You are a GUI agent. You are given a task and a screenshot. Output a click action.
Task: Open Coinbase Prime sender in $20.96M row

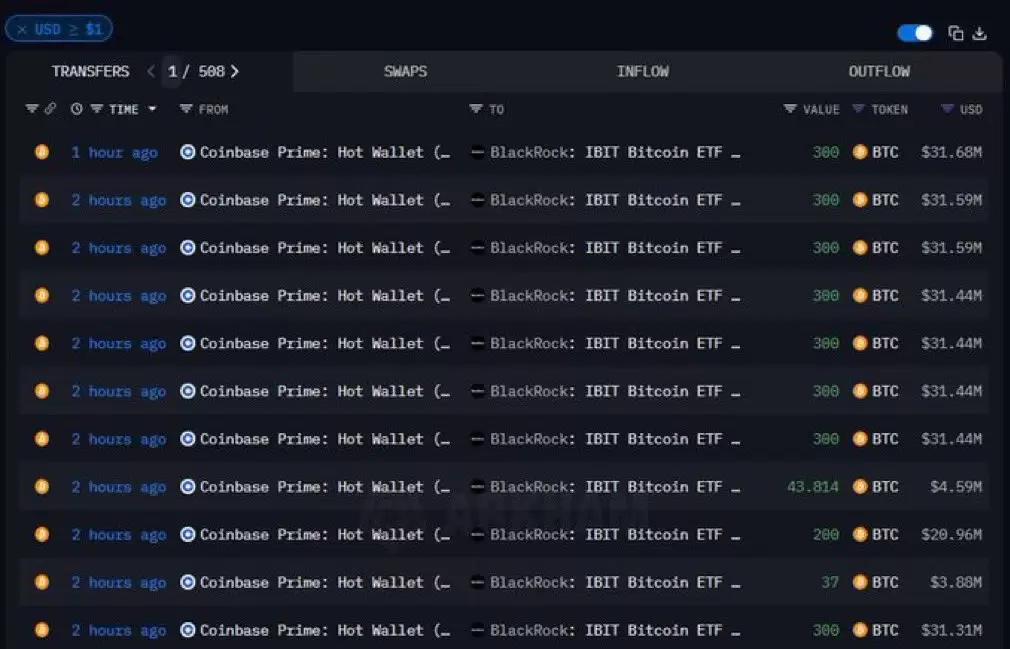(x=325, y=534)
